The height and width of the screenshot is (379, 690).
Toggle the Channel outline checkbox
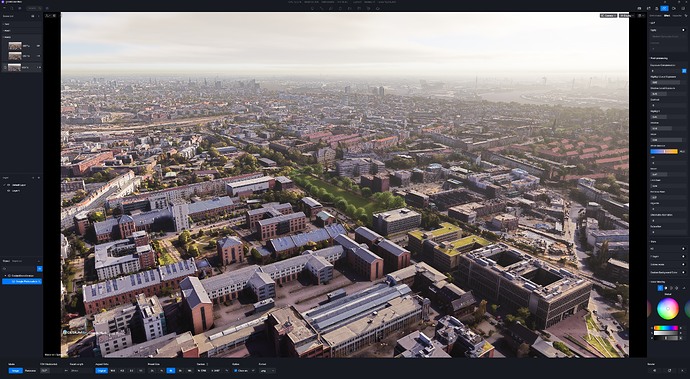[235, 371]
